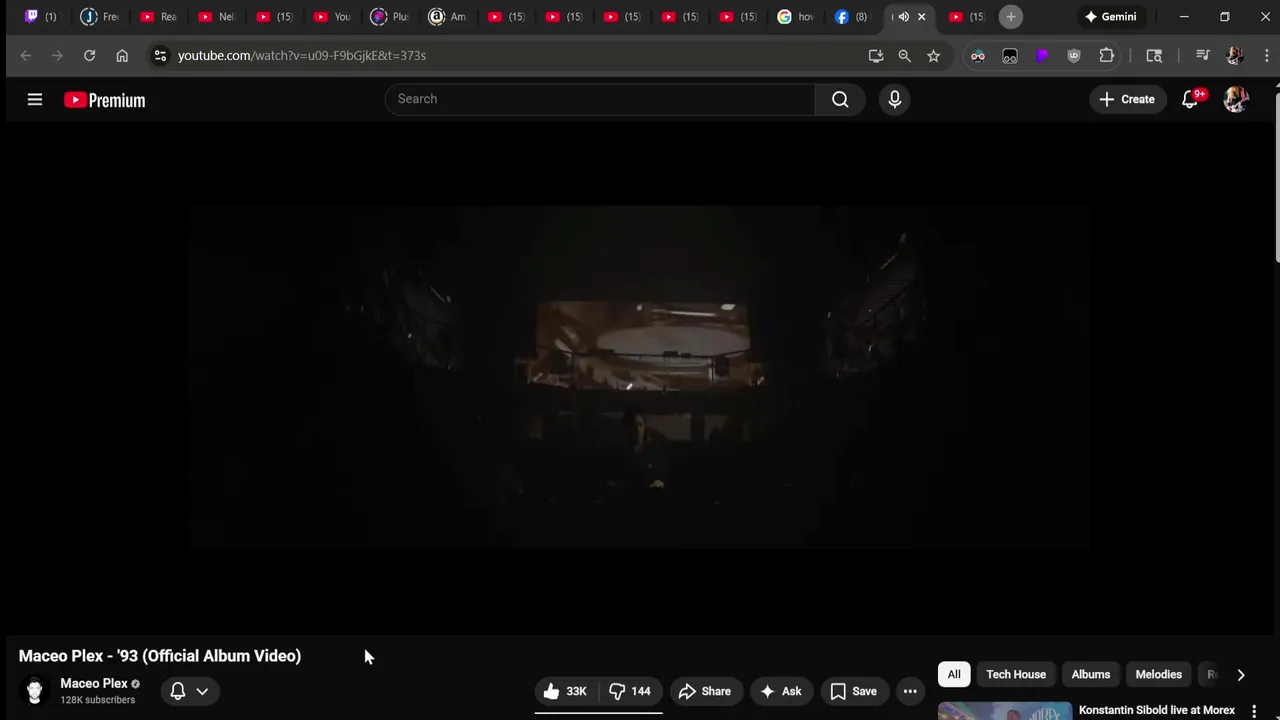Open the browser zoom magnifier icon
This screenshot has height=720, width=1280.
[905, 56]
